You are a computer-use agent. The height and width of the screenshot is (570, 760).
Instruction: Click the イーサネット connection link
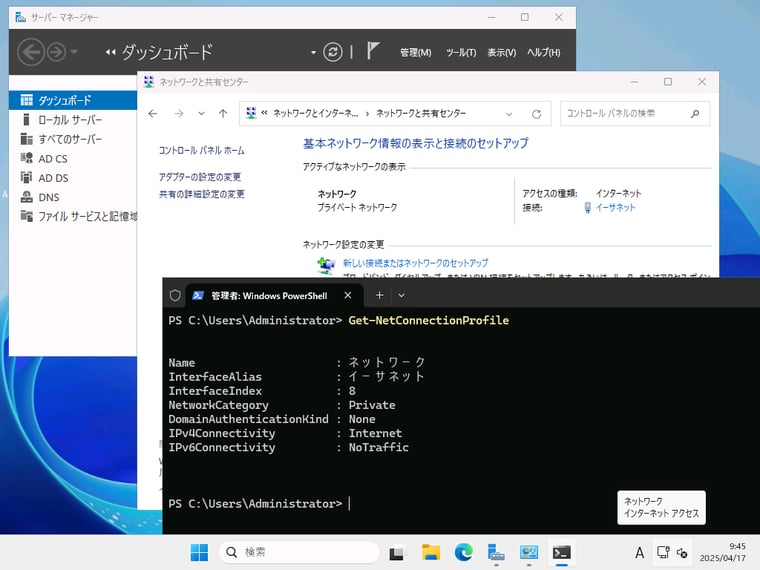(615, 207)
